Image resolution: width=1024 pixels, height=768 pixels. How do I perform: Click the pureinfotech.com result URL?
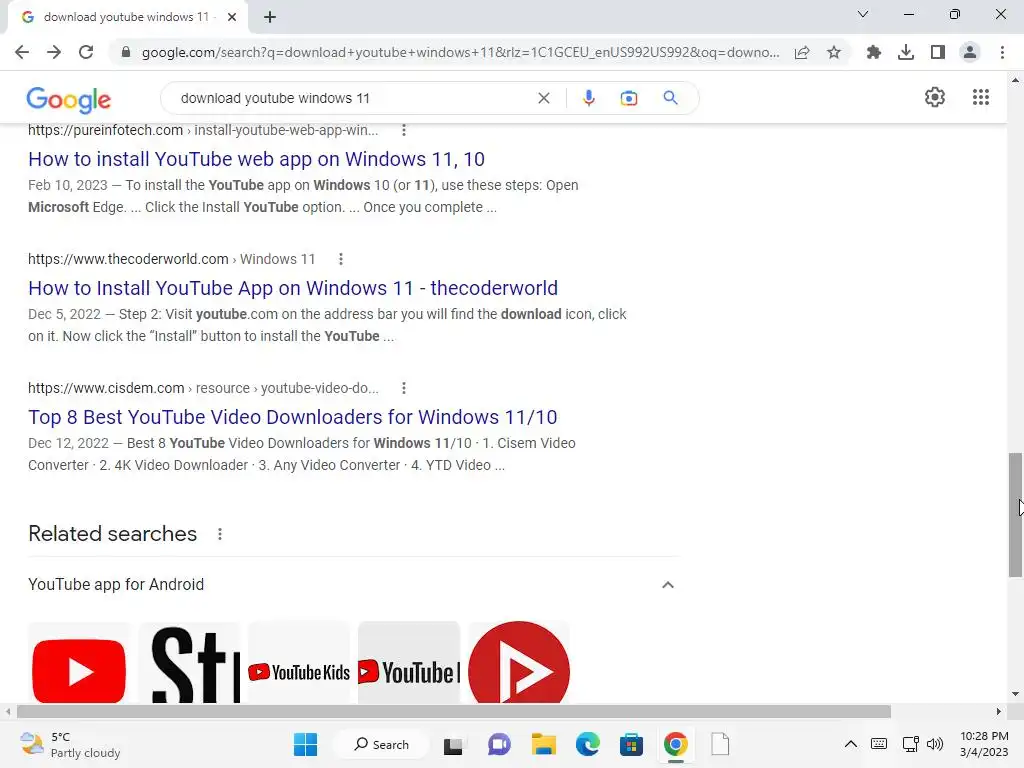pyautogui.click(x=202, y=130)
